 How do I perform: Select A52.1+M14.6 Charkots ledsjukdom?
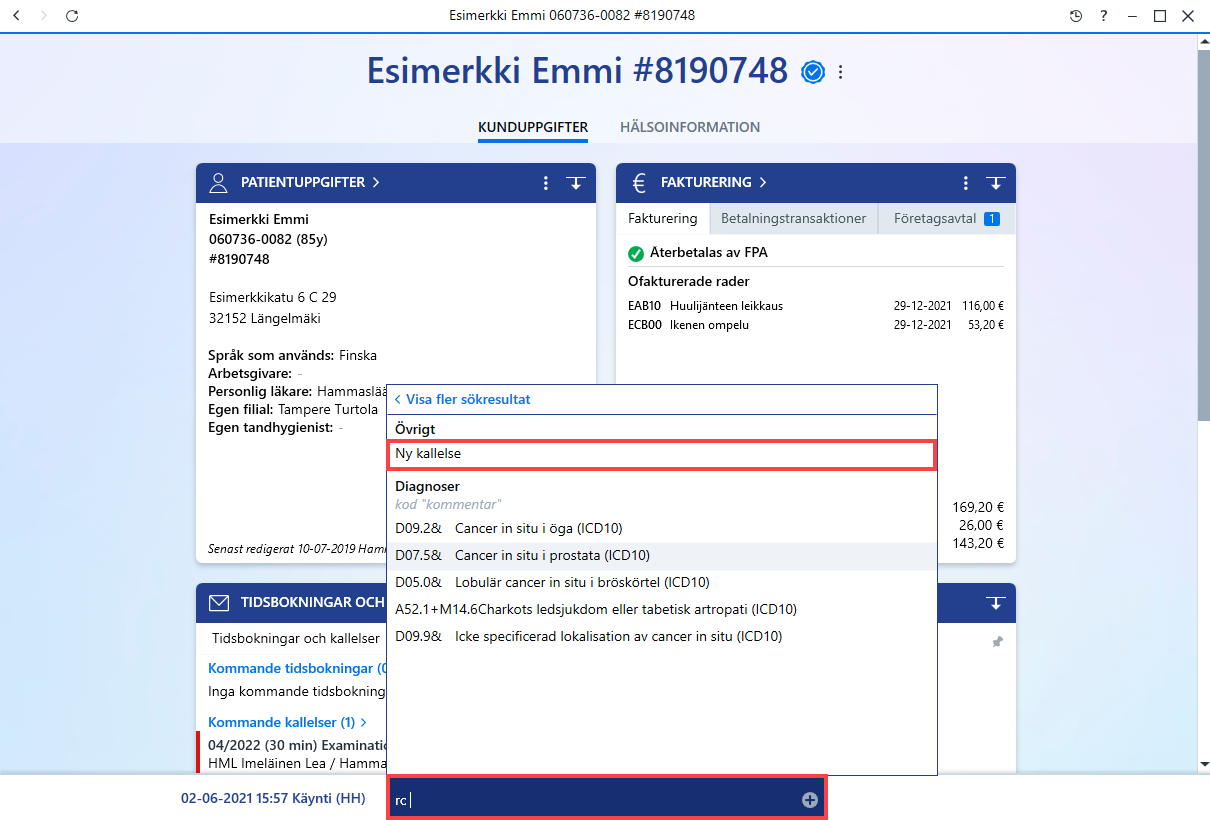[661, 609]
